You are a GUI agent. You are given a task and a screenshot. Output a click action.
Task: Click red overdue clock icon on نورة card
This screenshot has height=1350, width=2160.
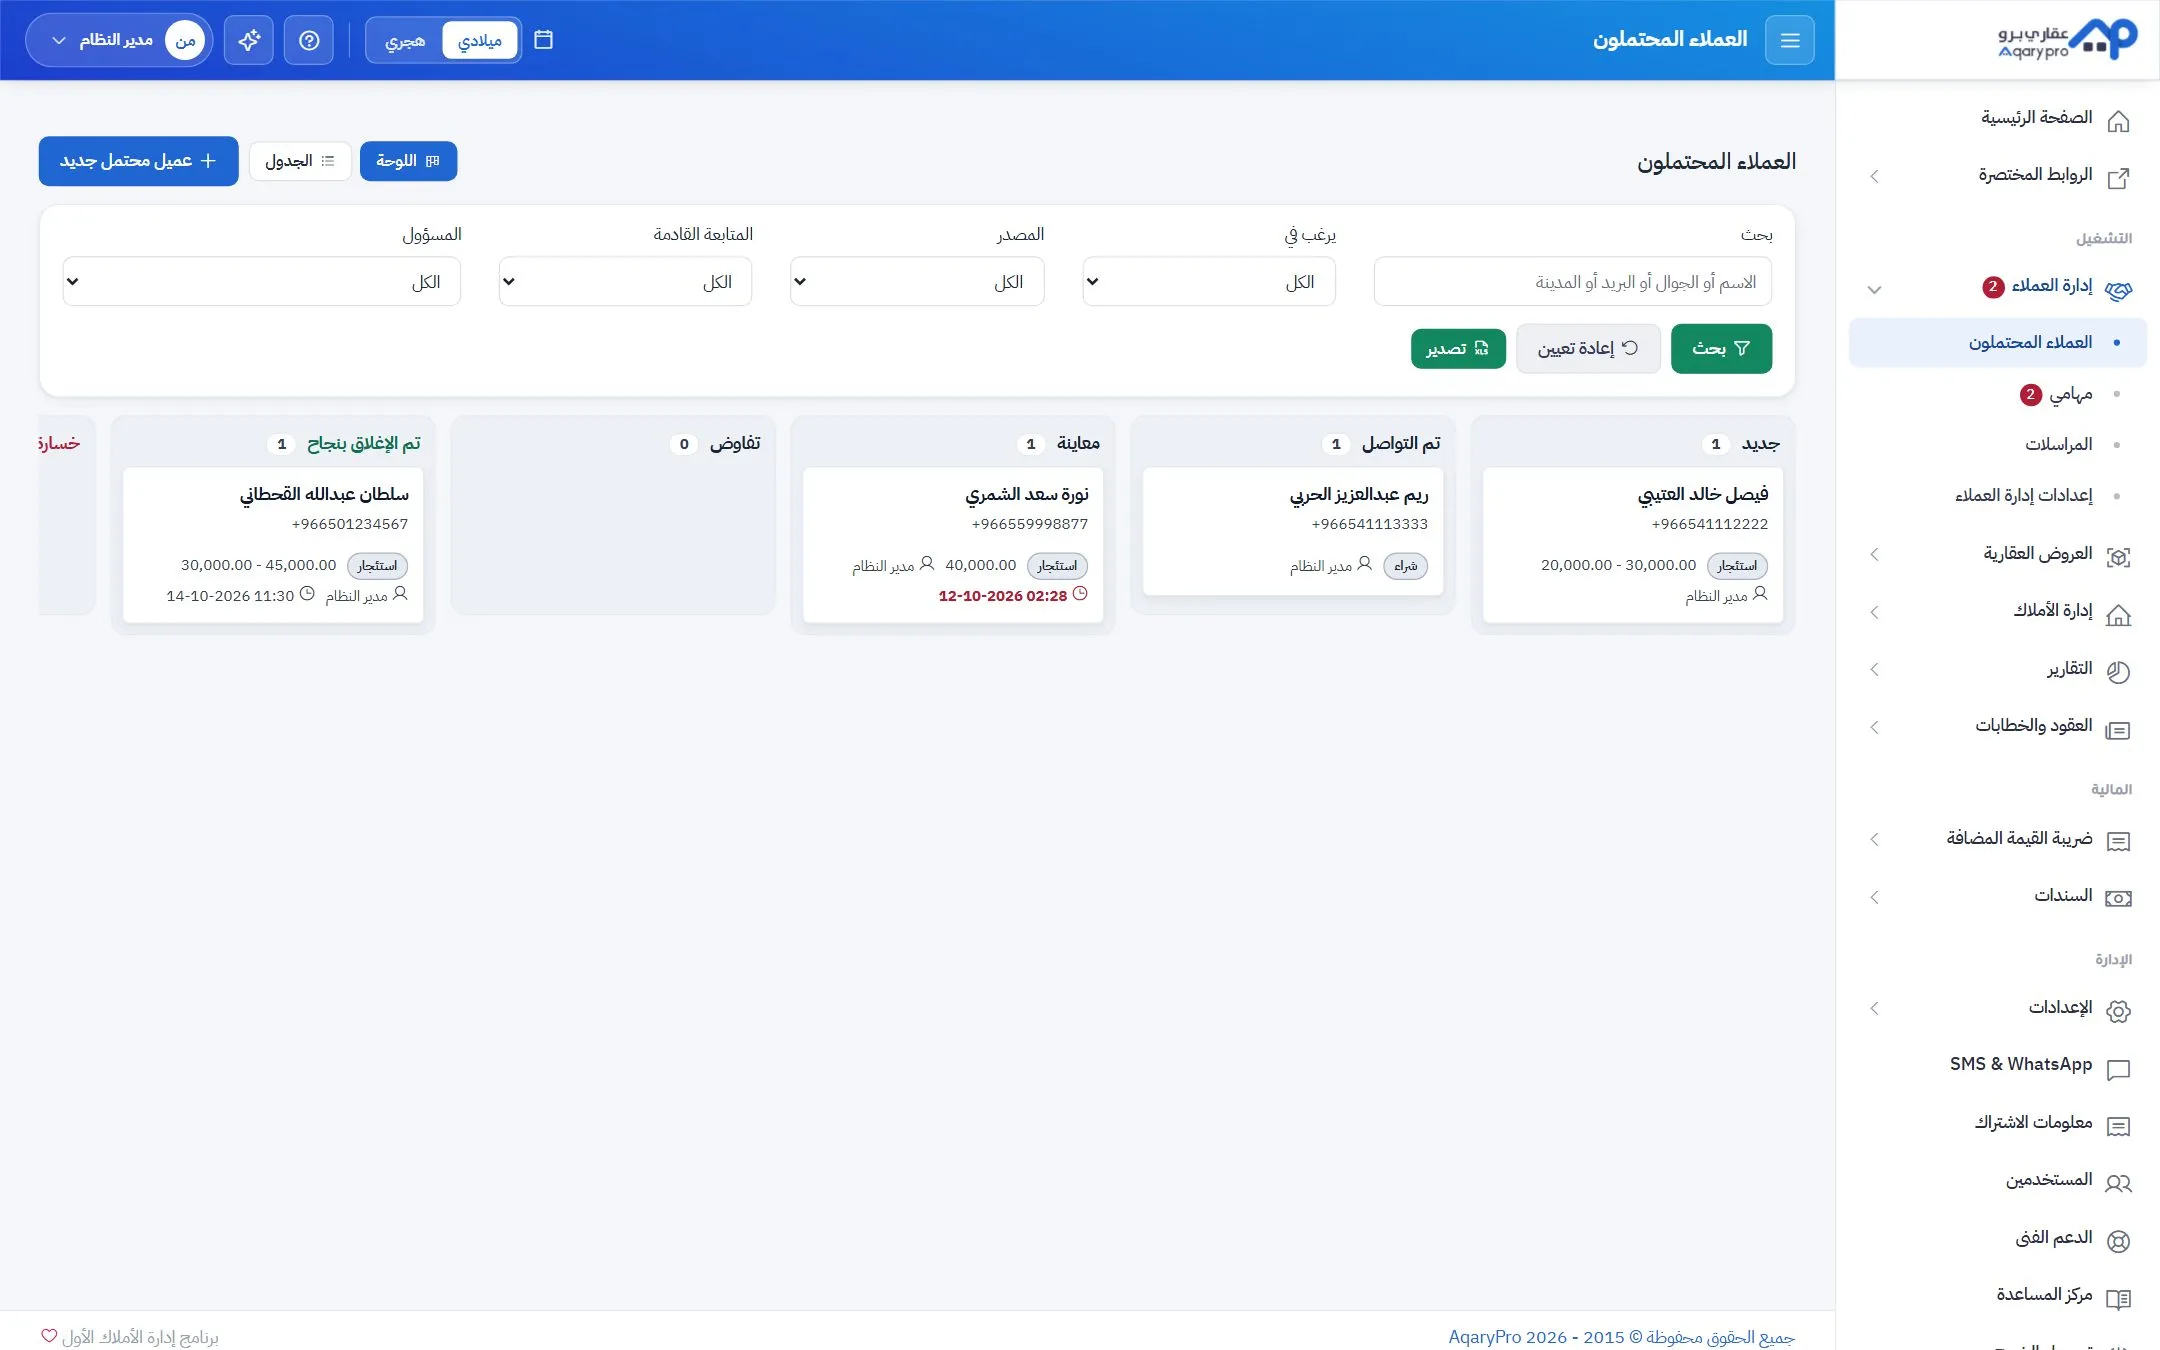(1080, 594)
